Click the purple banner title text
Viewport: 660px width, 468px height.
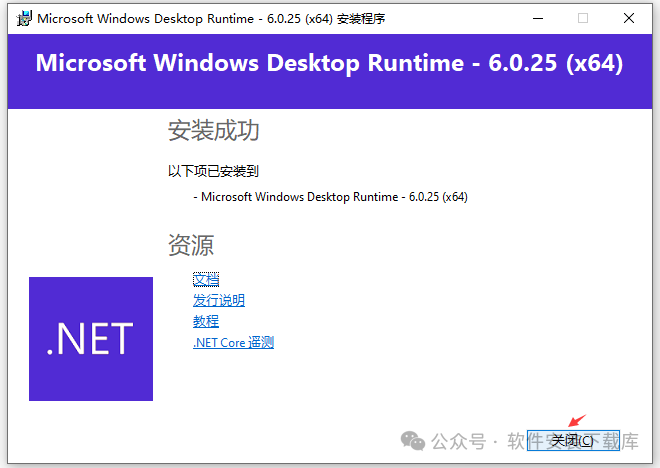click(329, 63)
